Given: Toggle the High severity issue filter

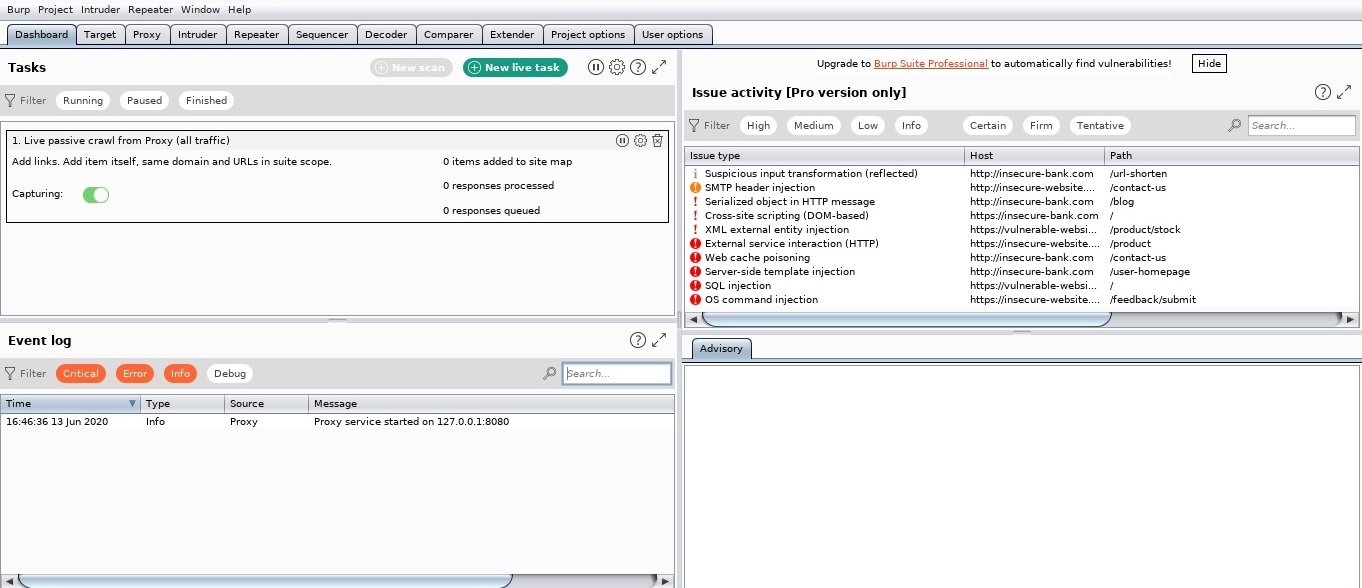Looking at the screenshot, I should (x=759, y=125).
